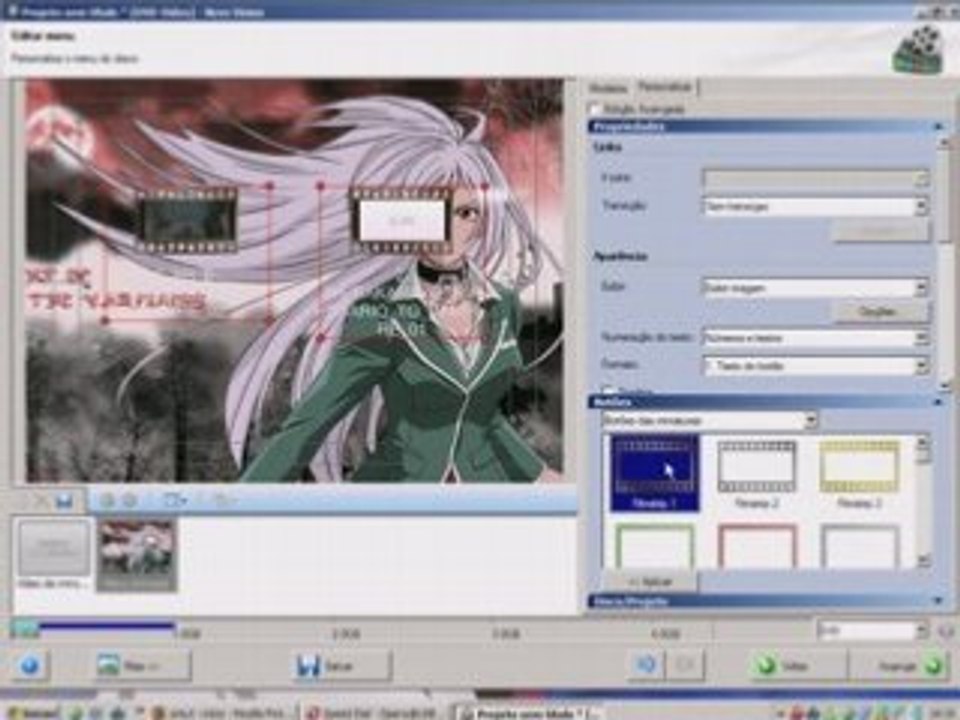Open the Botão image dropdown under Aparência
The height and width of the screenshot is (720, 960).
tap(816, 287)
